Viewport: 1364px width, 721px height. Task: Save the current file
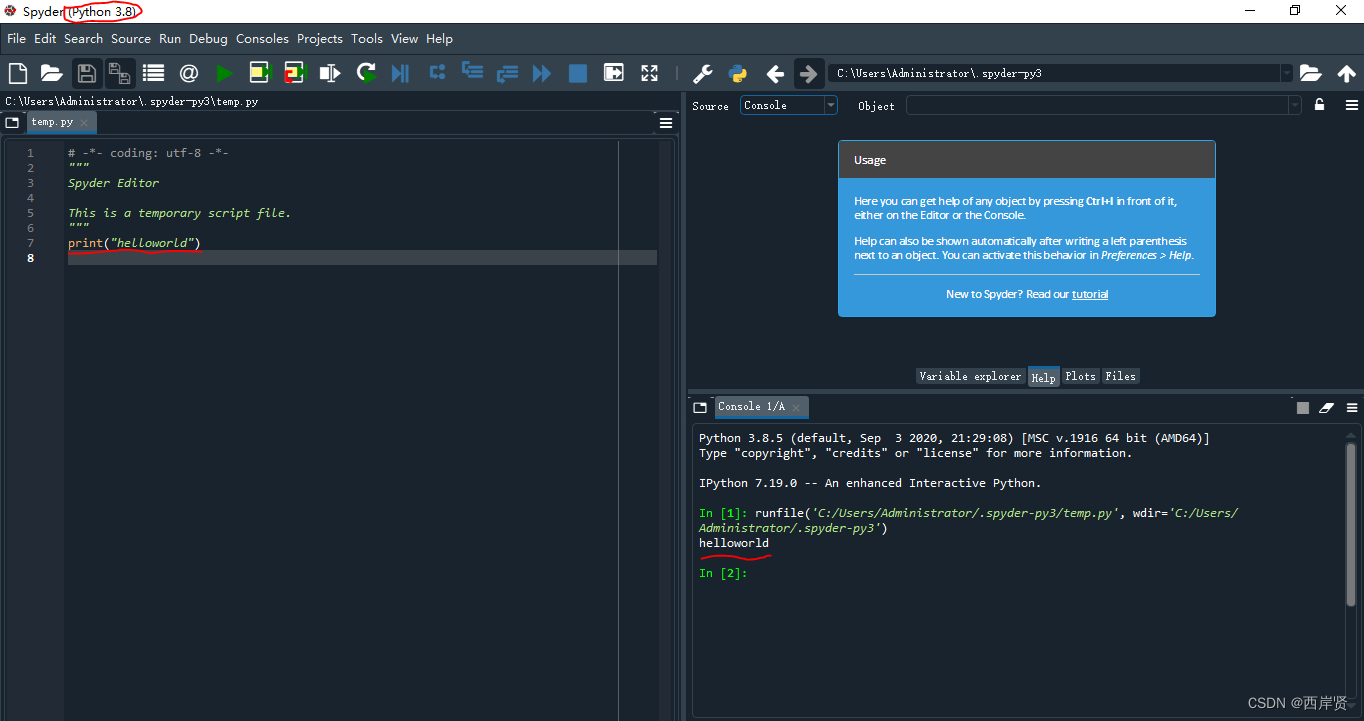click(x=87, y=73)
